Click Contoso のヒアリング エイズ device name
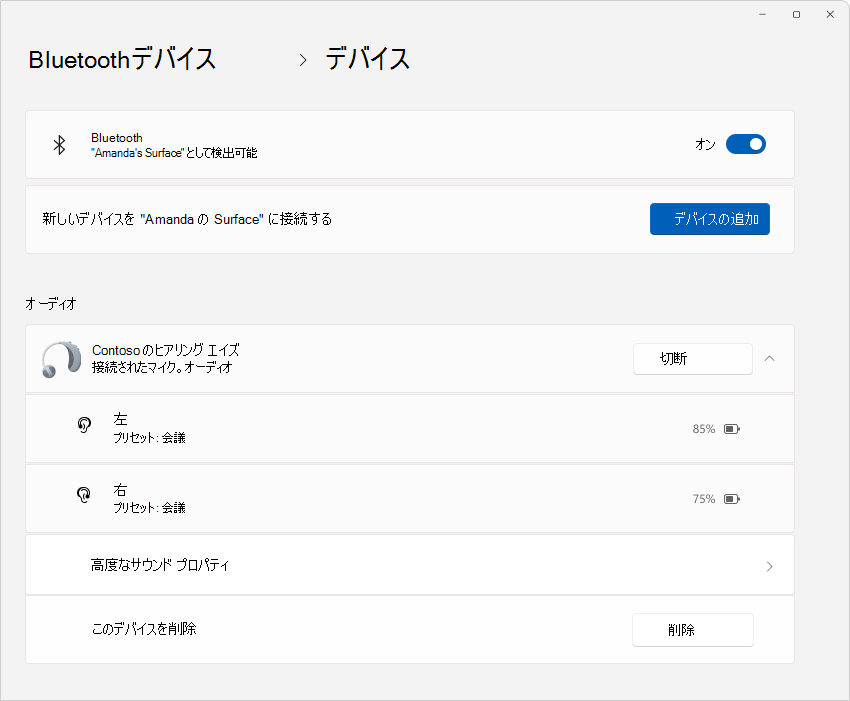 point(165,350)
